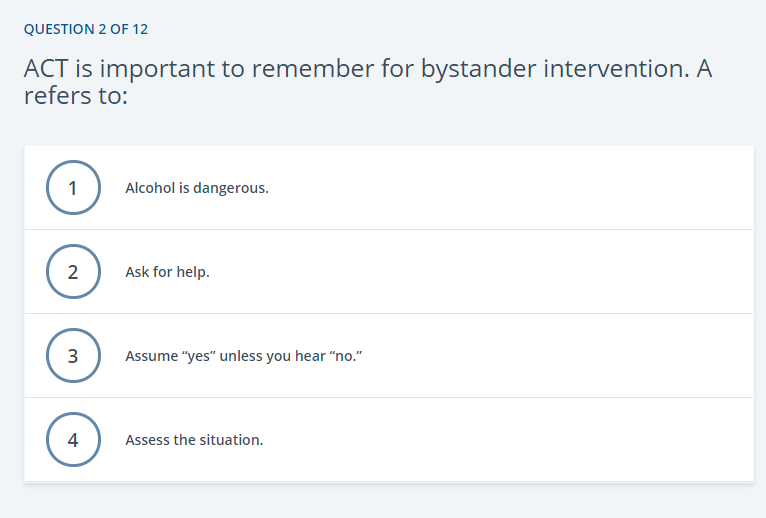This screenshot has width=766, height=518.
Task: Select answer circle number 4
Action: click(x=73, y=440)
